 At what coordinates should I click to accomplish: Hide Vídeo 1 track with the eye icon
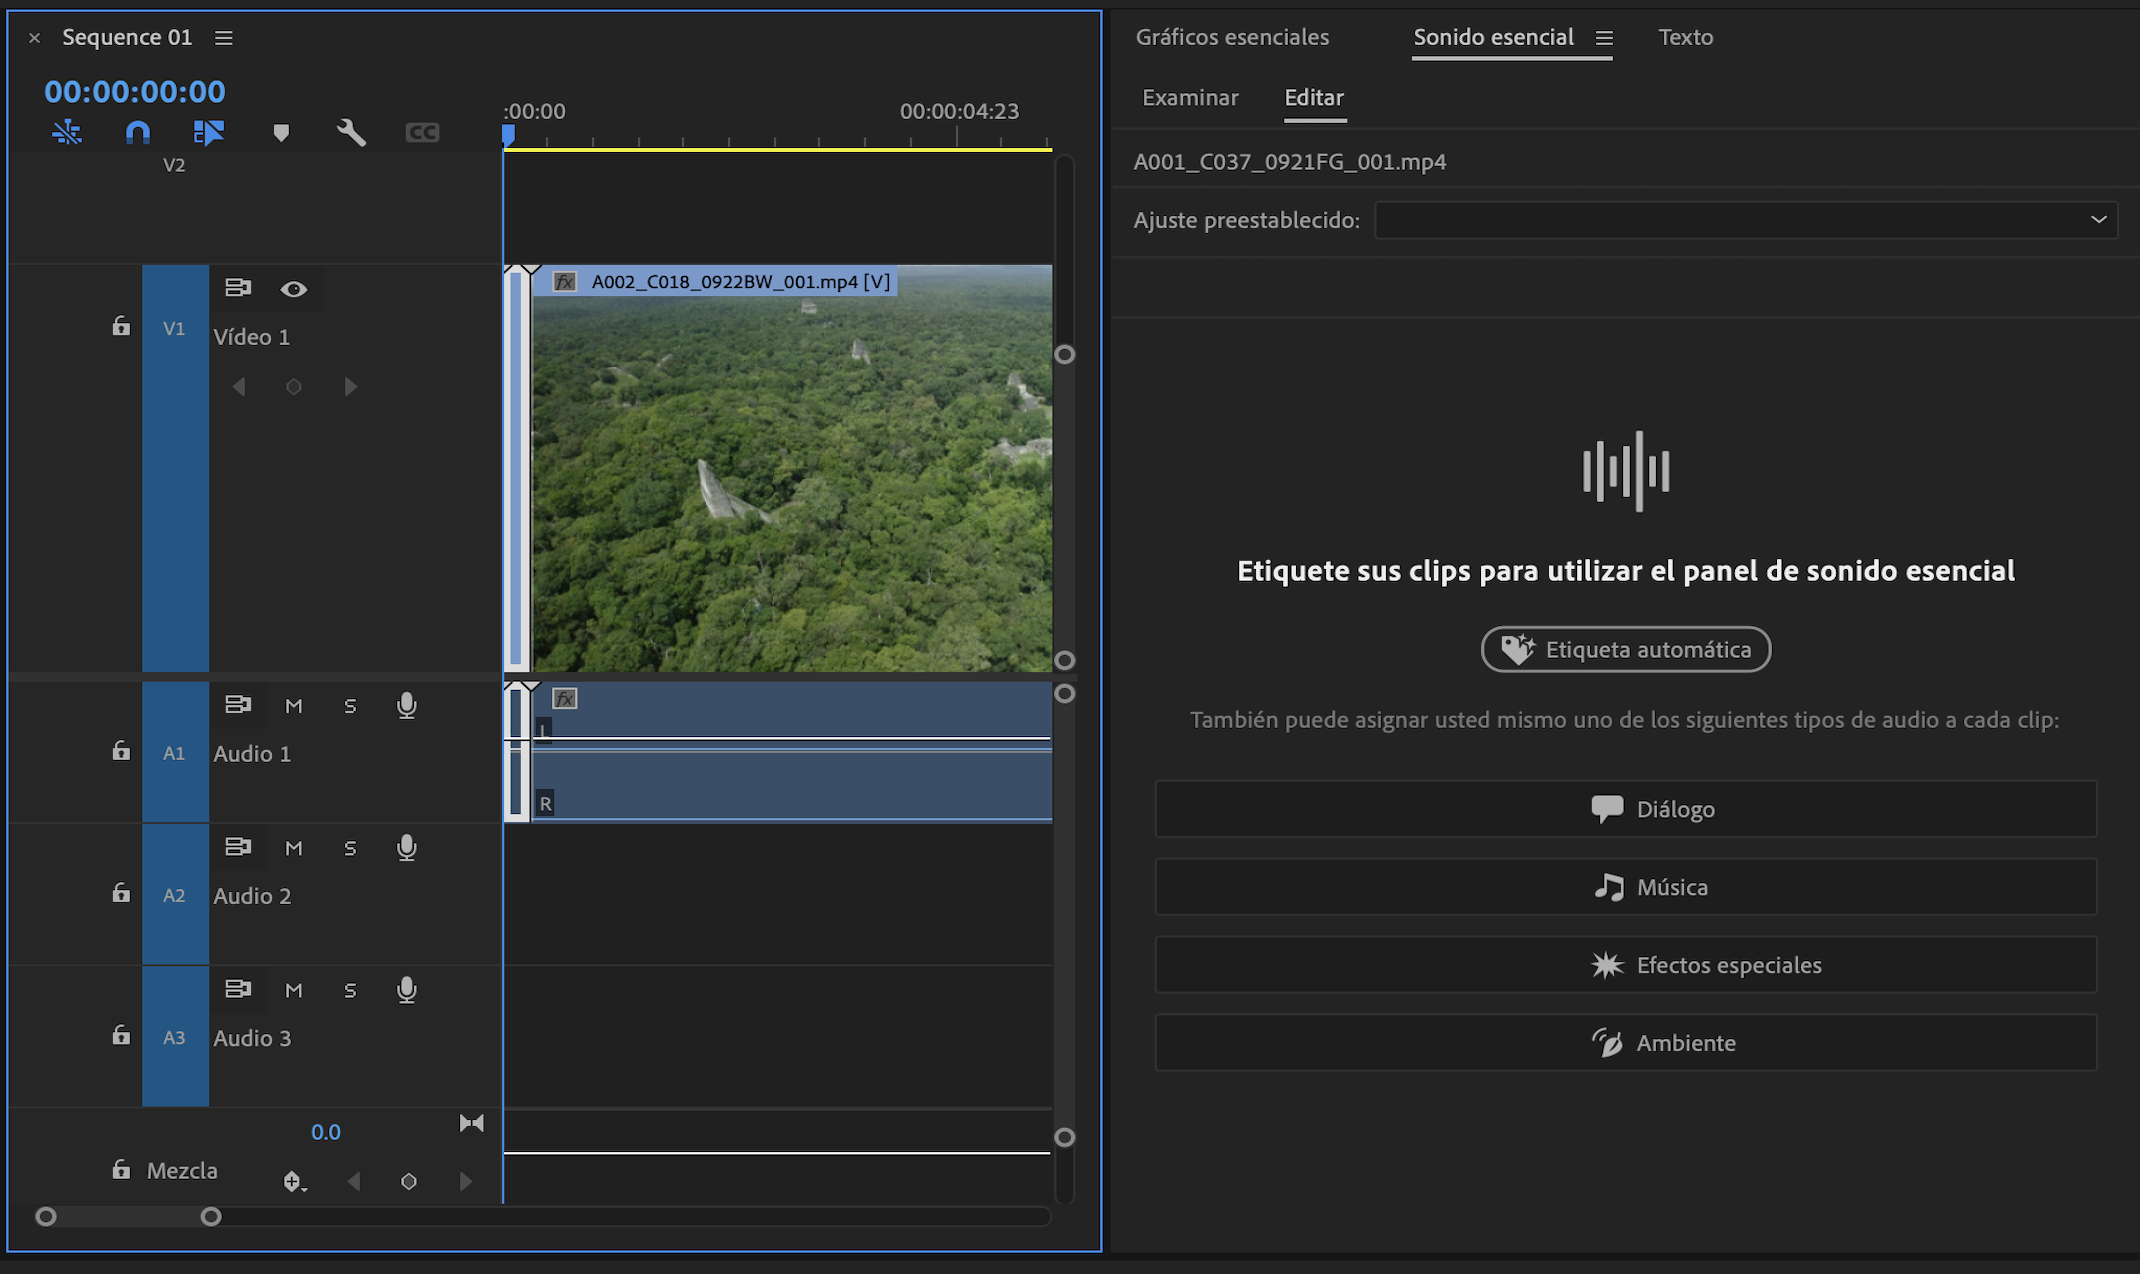click(x=293, y=289)
